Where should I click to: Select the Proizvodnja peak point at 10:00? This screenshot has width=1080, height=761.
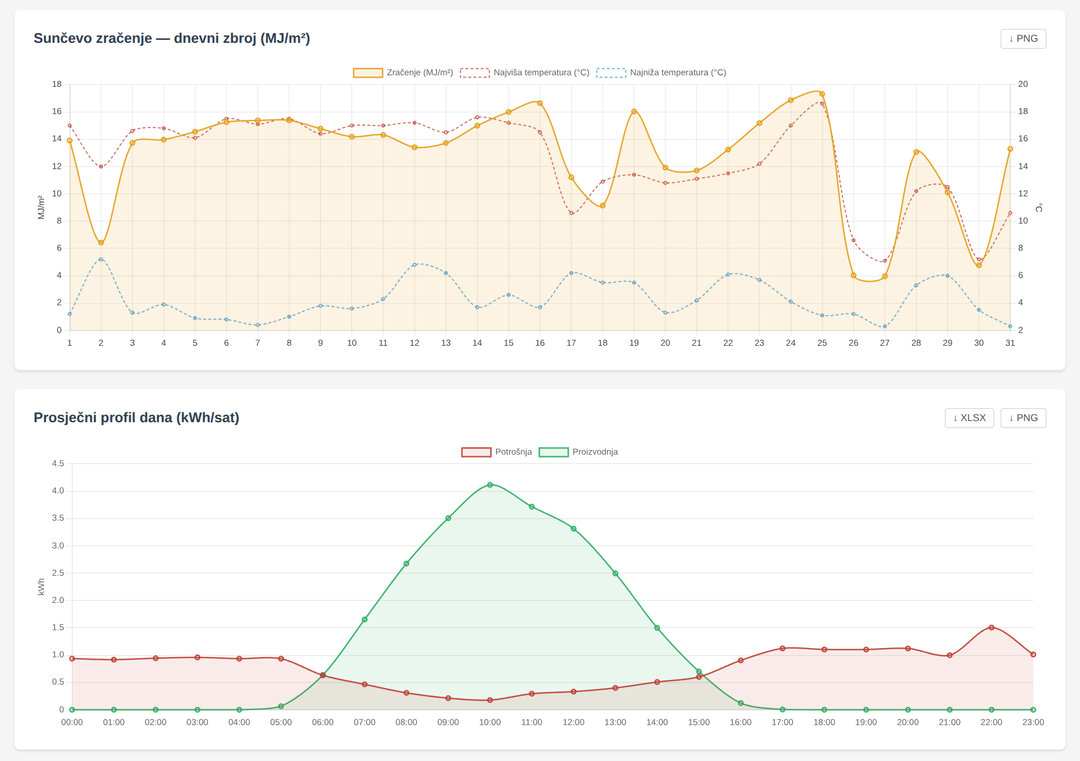coord(490,485)
